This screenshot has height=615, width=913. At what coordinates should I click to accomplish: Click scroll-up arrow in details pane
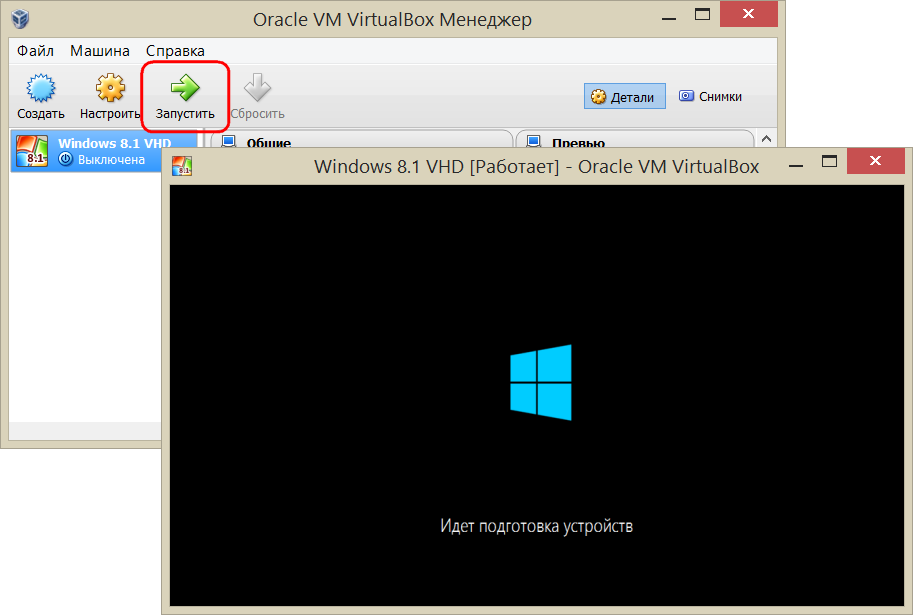click(x=766, y=139)
